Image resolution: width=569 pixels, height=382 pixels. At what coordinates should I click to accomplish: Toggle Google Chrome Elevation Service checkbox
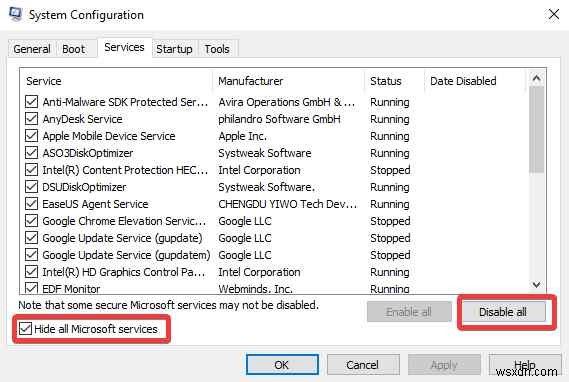click(x=32, y=221)
